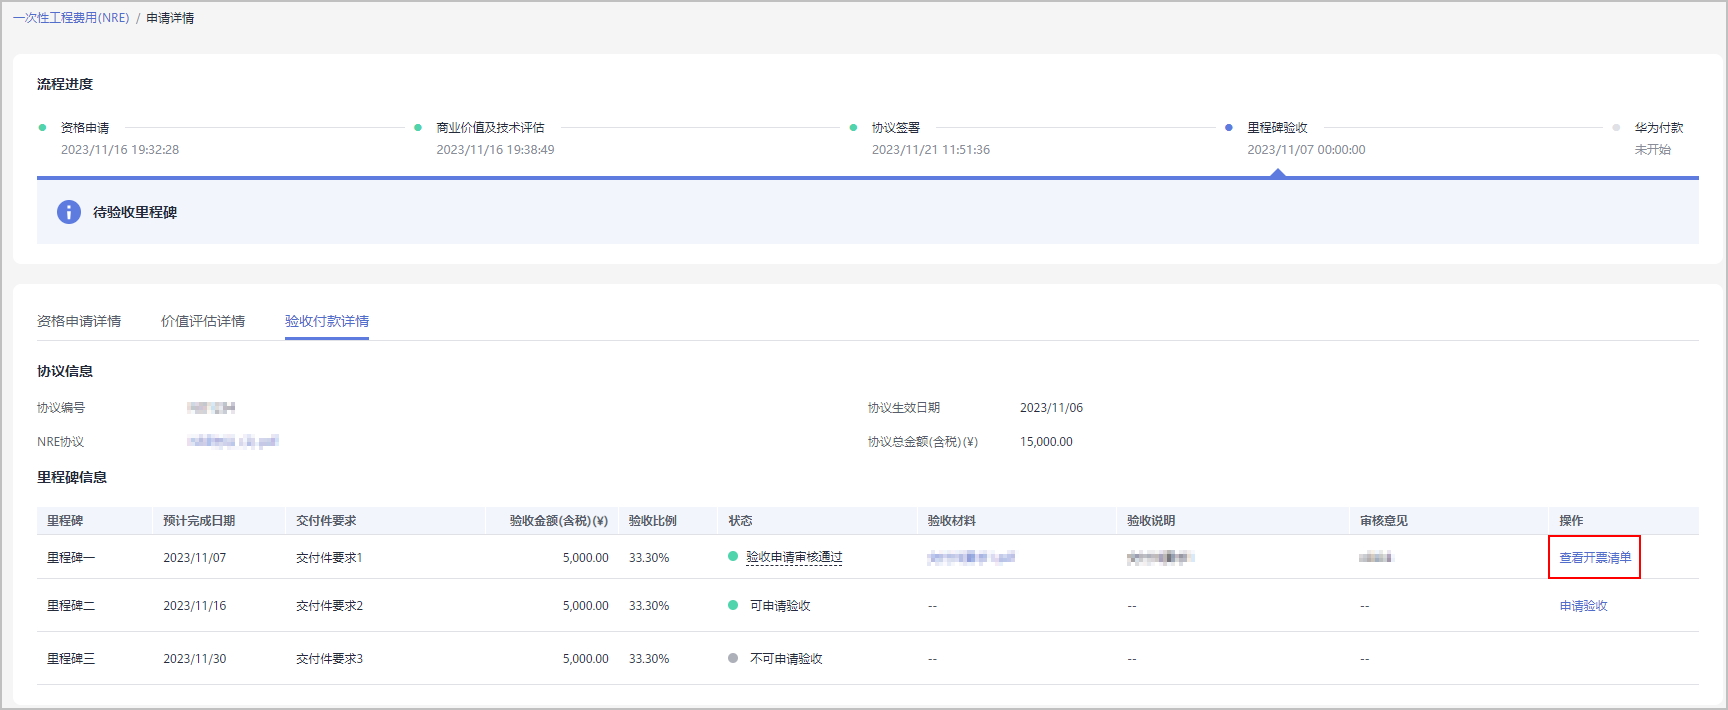
Task: Click the 资格申请 step label
Action: point(85,128)
